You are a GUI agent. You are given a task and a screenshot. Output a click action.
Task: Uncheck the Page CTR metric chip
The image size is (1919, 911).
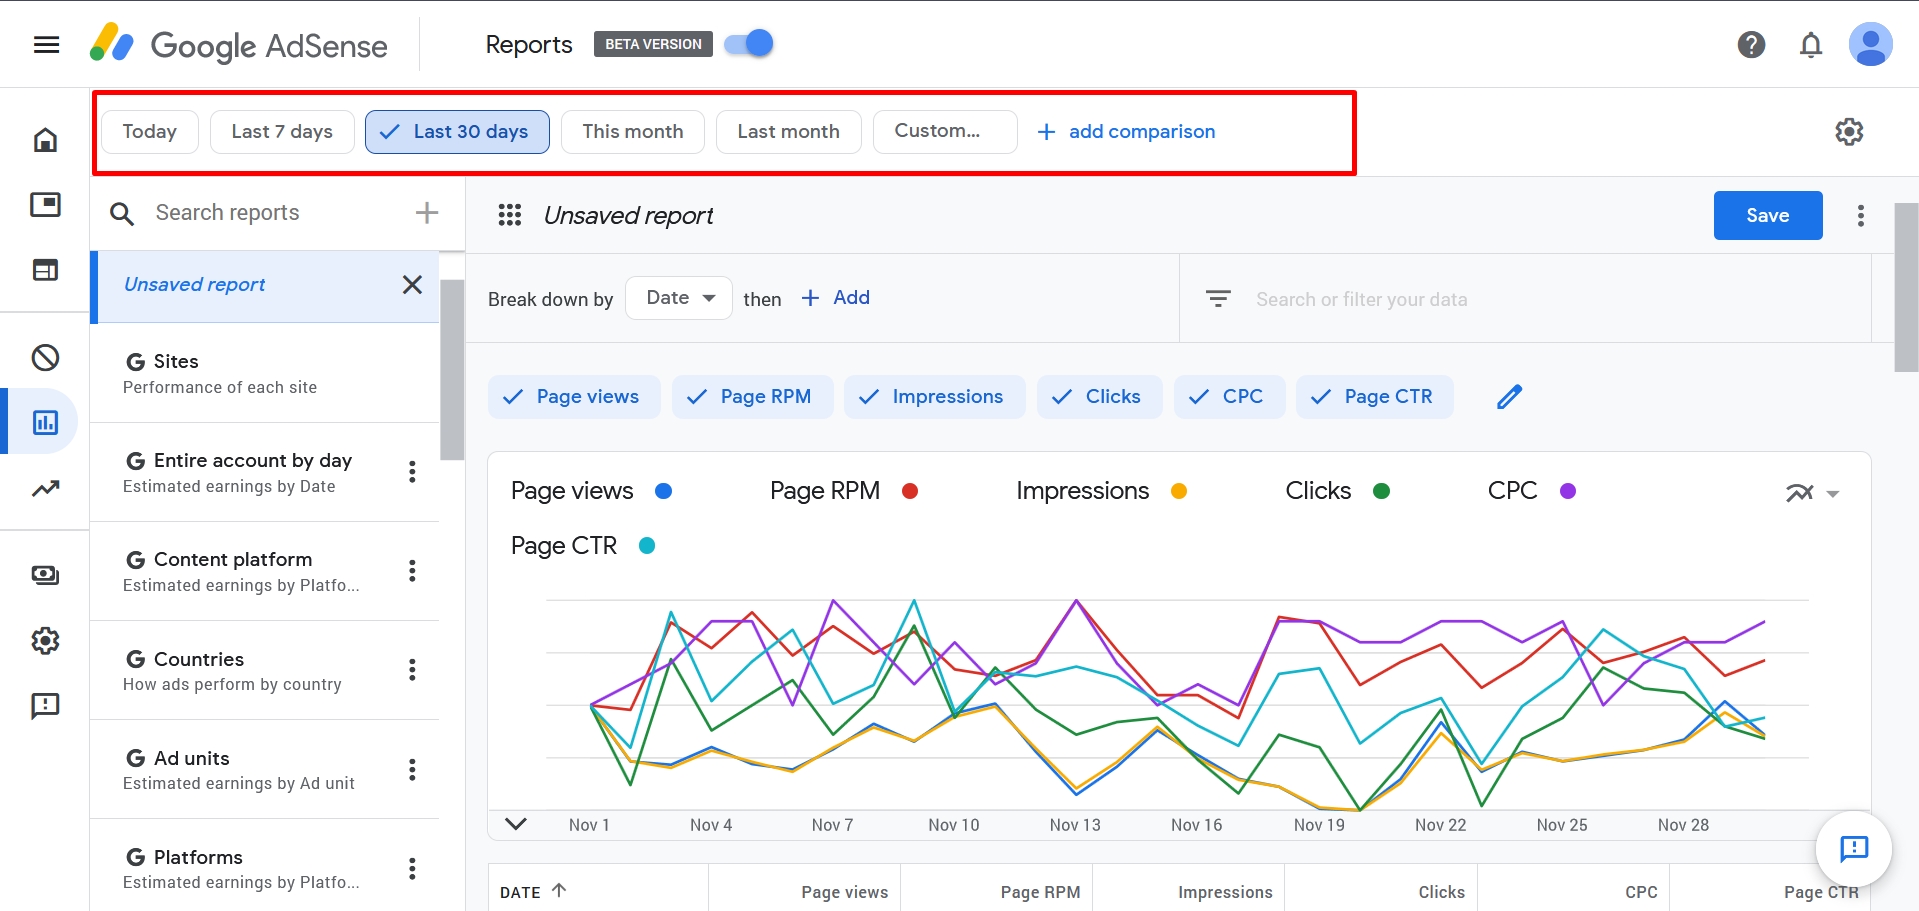coord(1374,397)
